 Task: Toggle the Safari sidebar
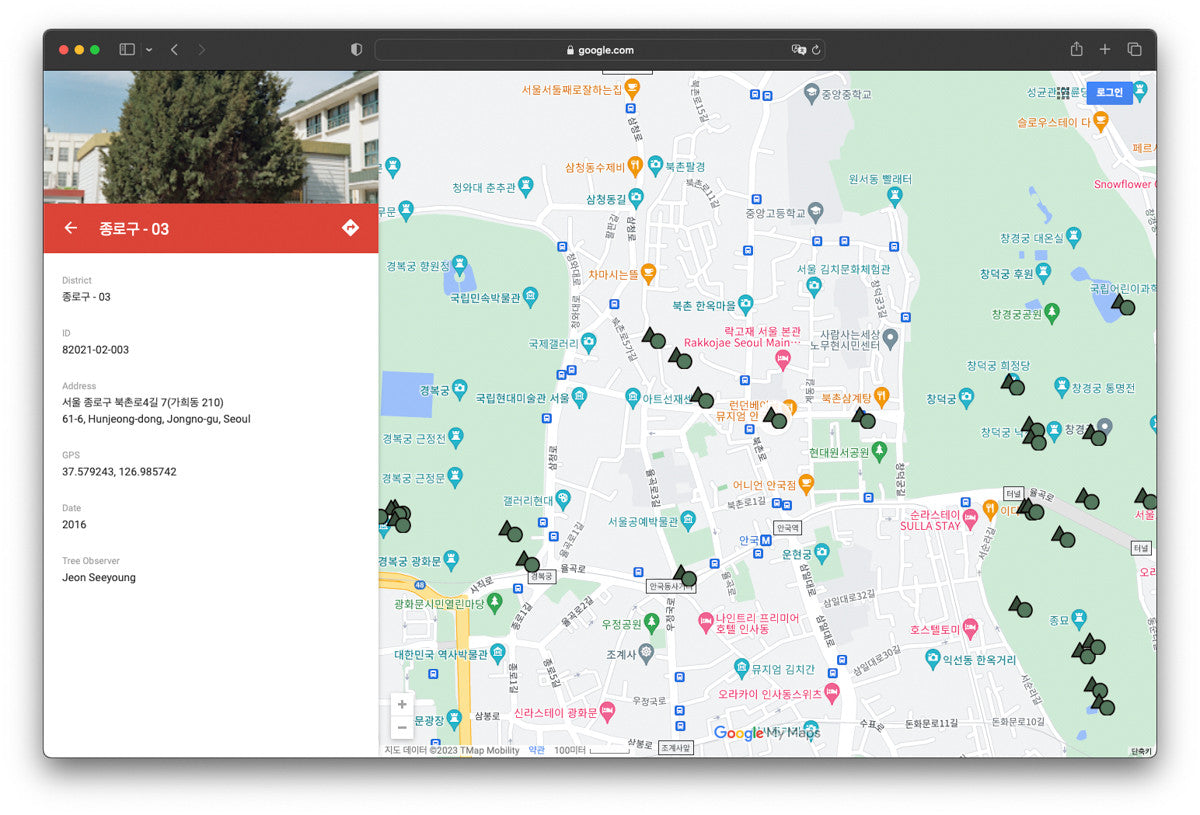(x=127, y=49)
